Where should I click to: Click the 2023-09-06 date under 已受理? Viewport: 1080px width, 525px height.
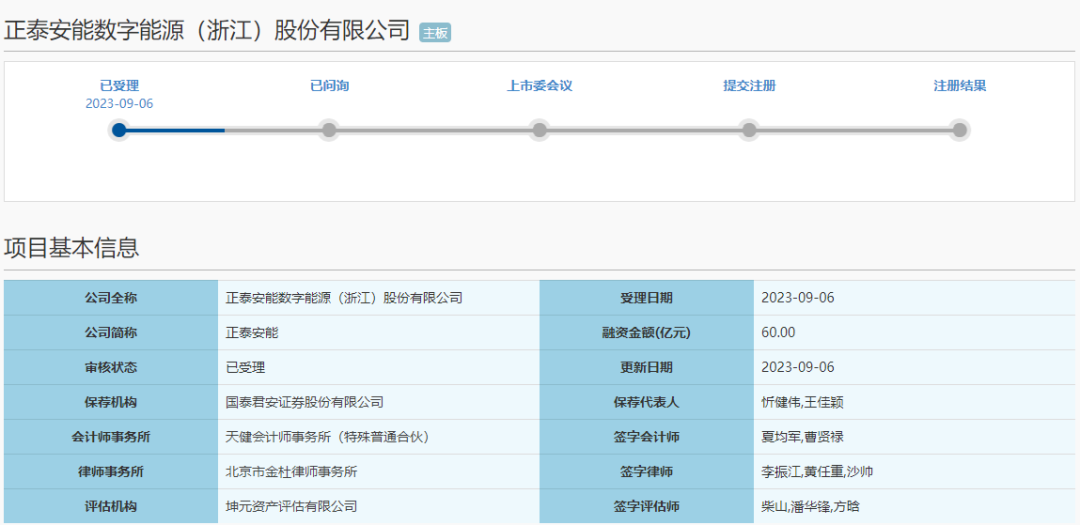click(x=119, y=104)
